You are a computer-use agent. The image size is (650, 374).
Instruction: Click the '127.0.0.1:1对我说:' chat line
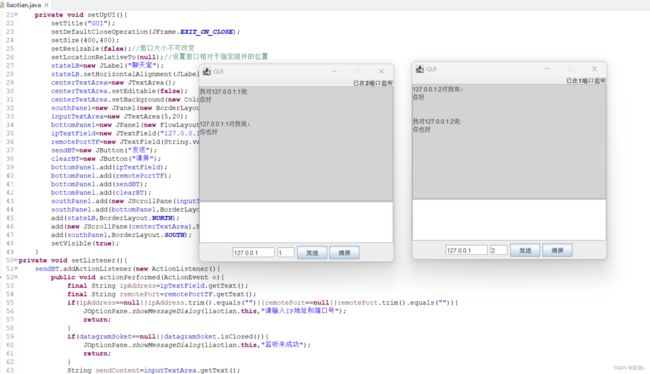point(225,124)
